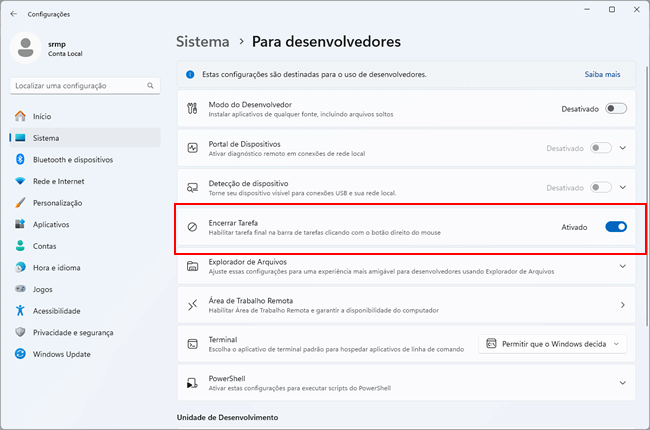Click the Ativado label for Encerrar Tarefa
The image size is (650, 430).
click(574, 227)
